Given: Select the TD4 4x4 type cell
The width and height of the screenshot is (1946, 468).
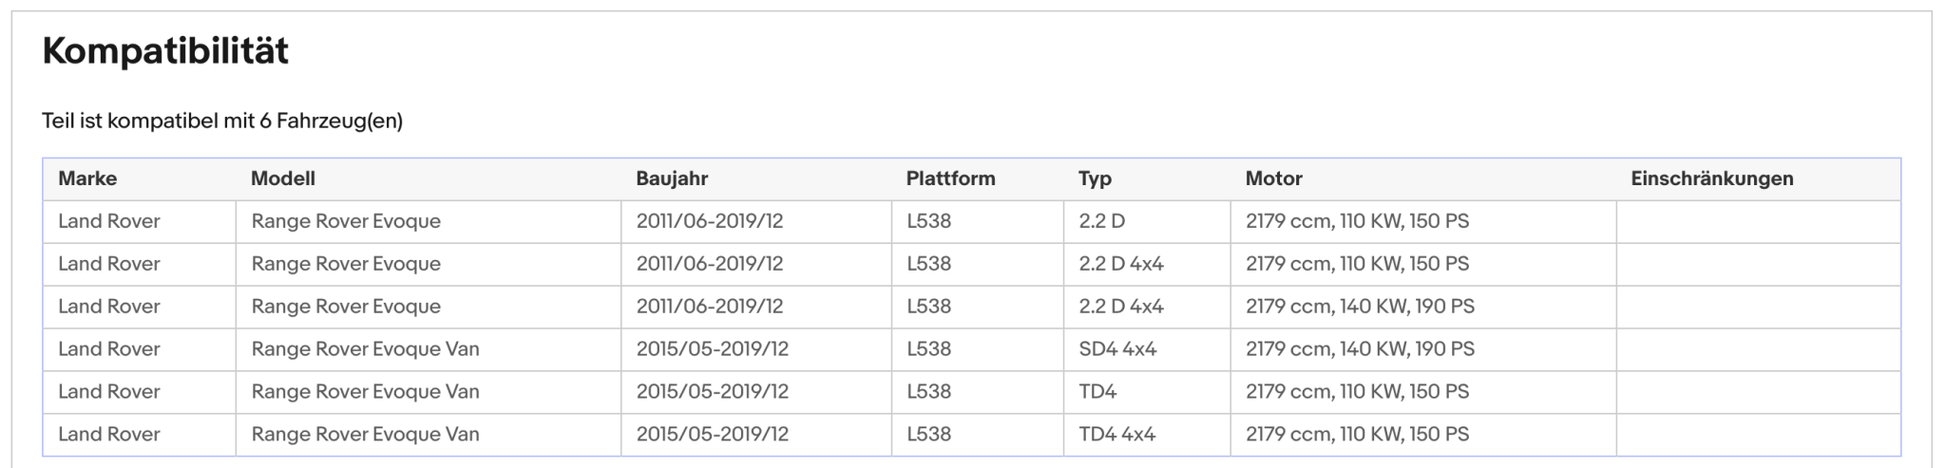Looking at the screenshot, I should (1117, 434).
